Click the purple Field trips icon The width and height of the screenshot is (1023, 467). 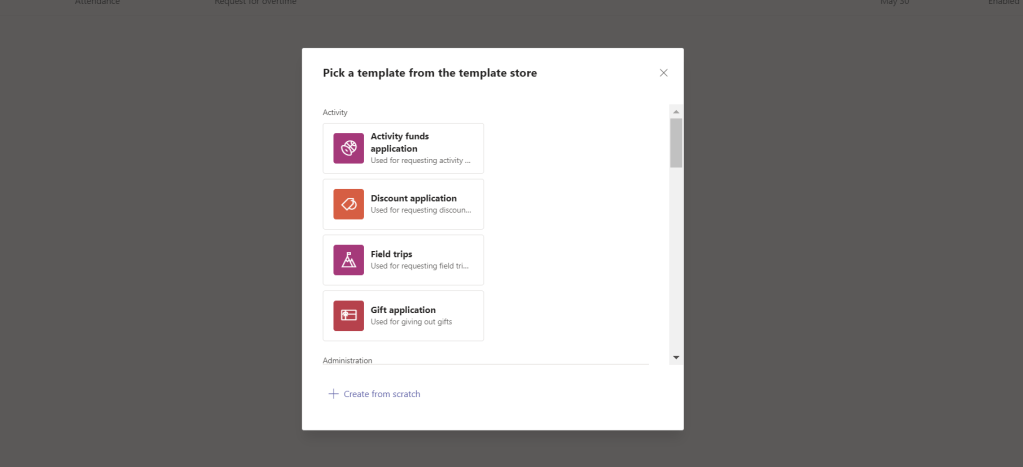pos(348,260)
